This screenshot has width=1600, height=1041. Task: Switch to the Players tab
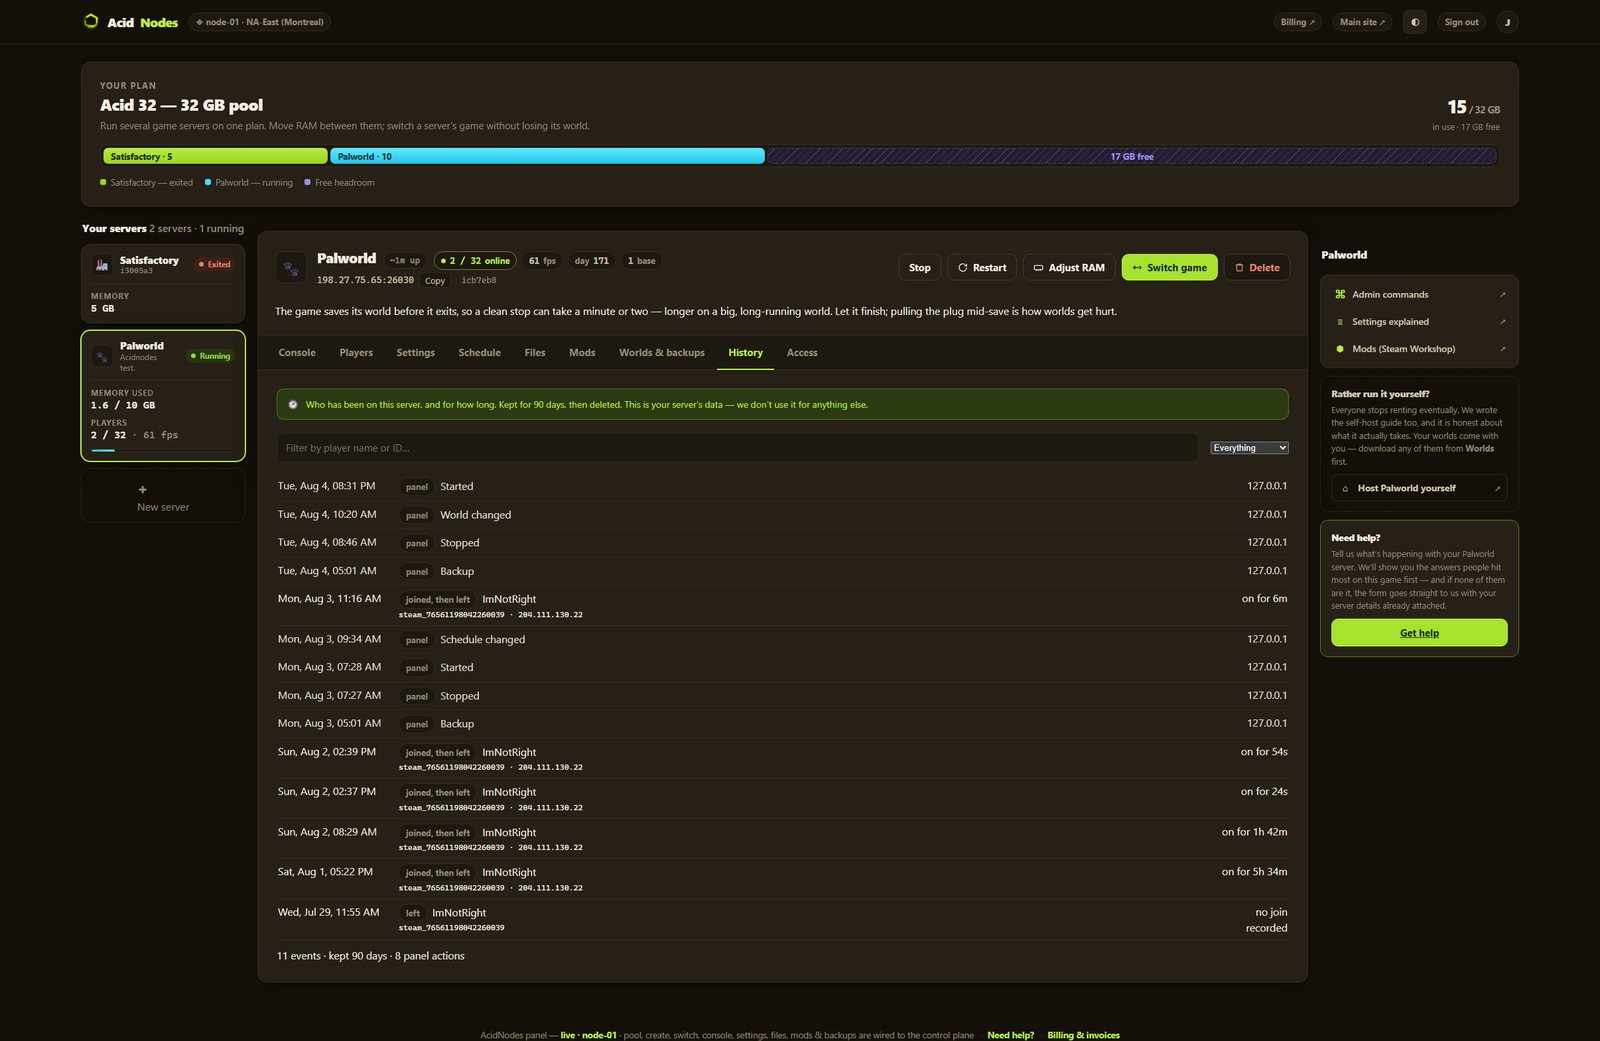(x=356, y=353)
